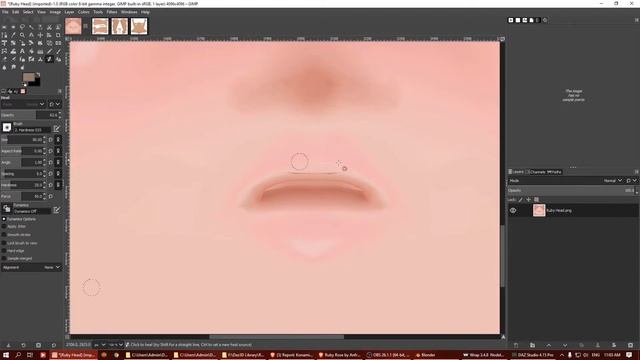Switch to the Paths tab
Screen dimensions: 640x360
point(554,172)
